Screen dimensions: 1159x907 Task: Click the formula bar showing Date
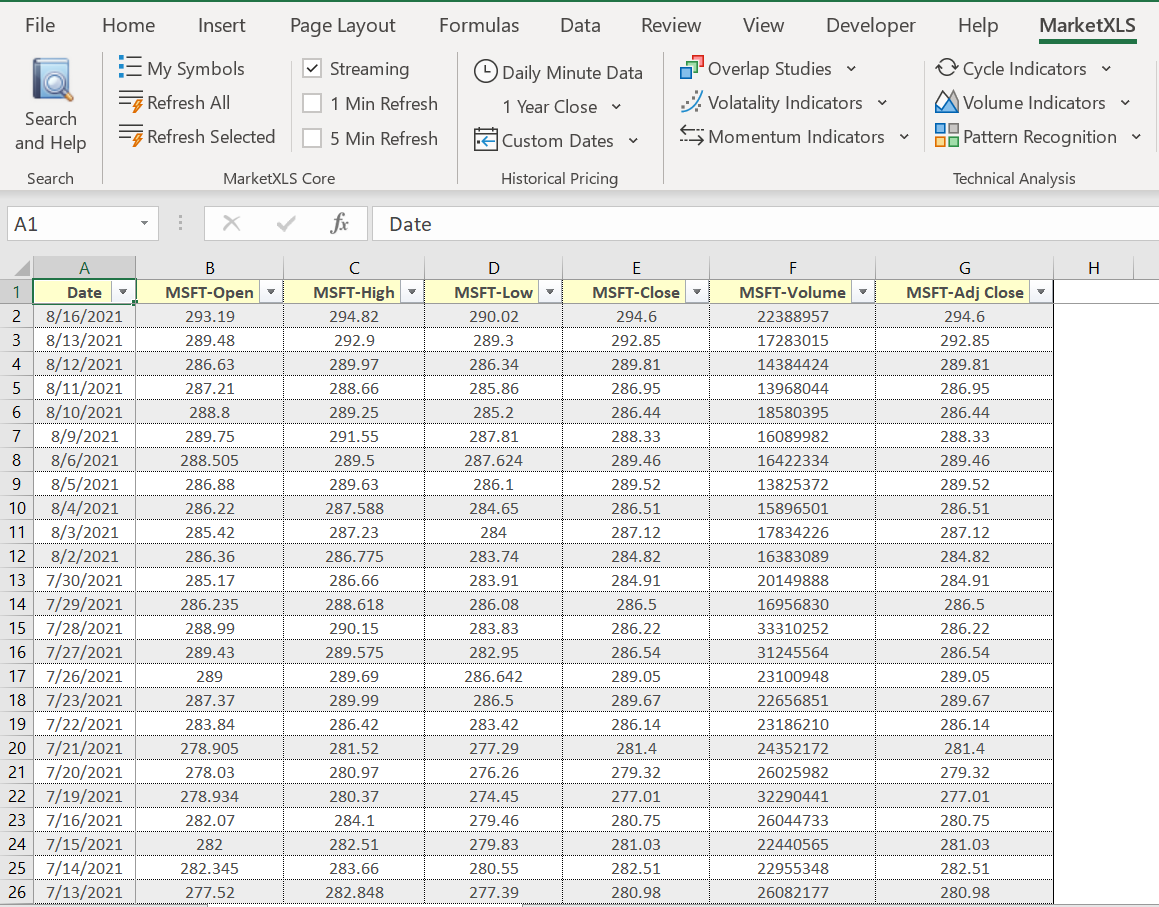coord(765,223)
